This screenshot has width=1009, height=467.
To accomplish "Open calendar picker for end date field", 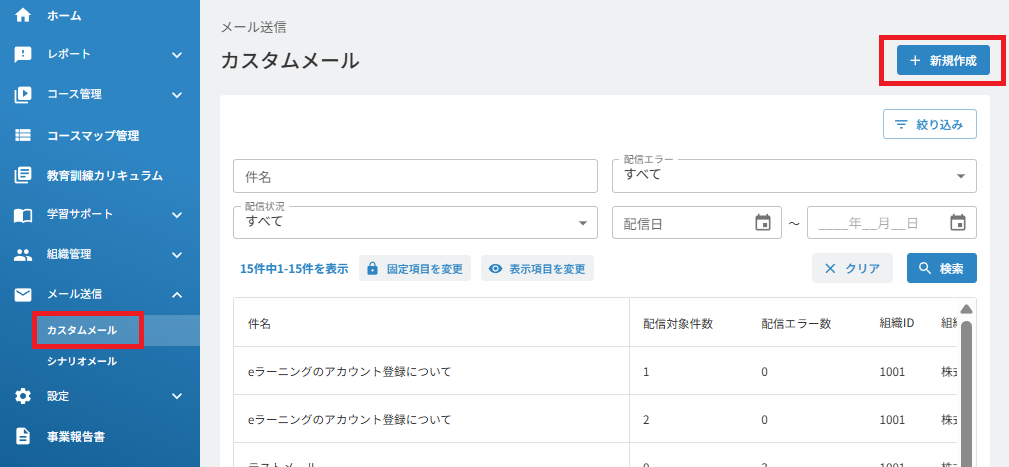I will coord(958,223).
